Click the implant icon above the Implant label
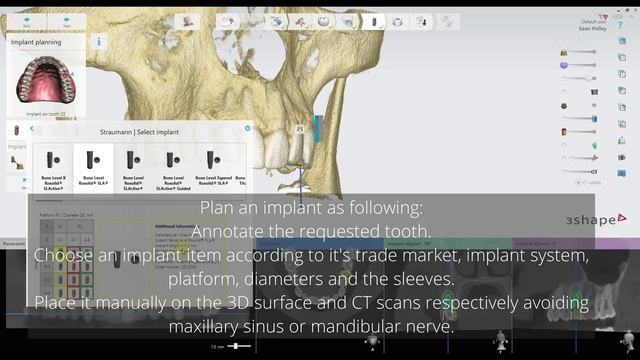Screen dimensions: 640x360 17,130
